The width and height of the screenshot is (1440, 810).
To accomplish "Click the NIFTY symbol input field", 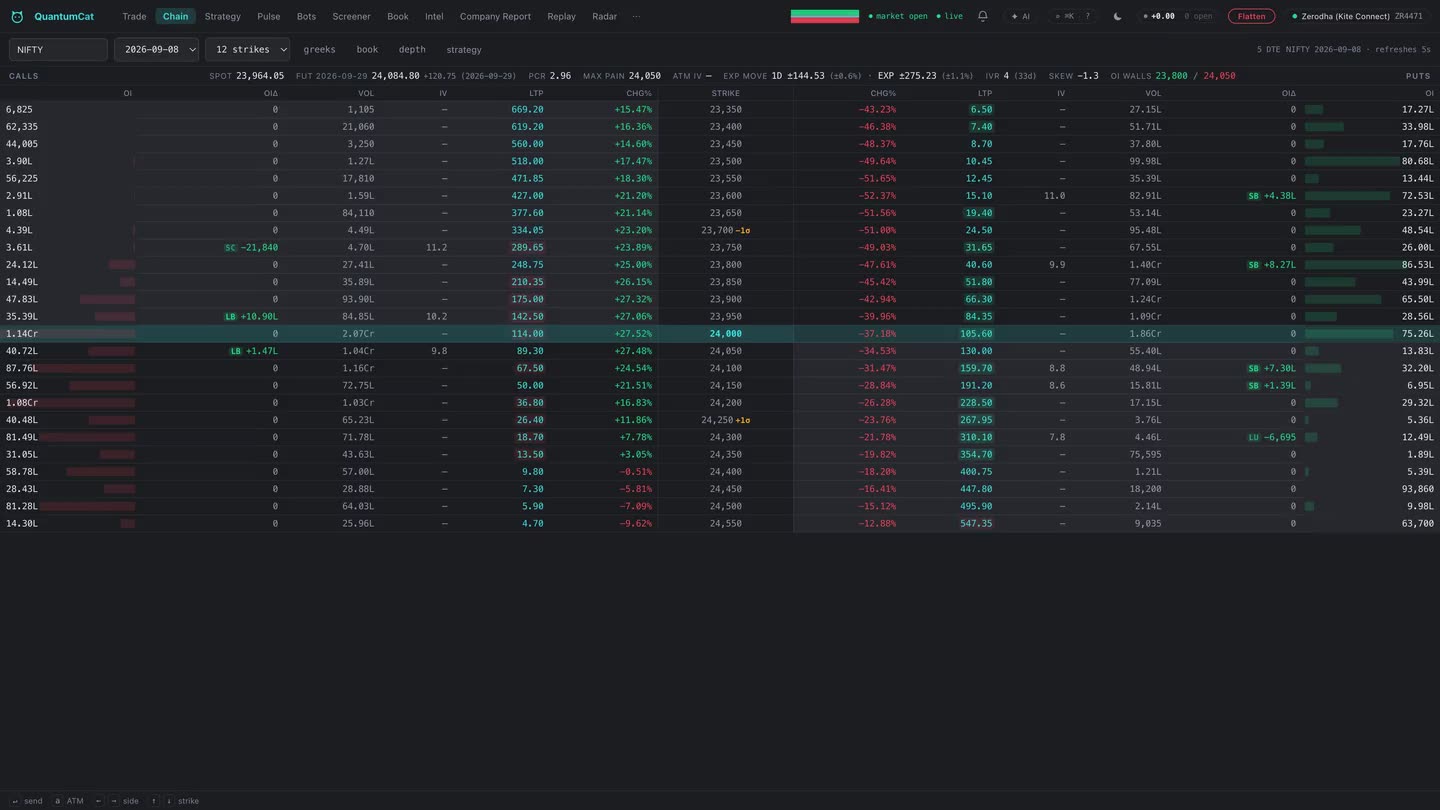I will click(x=58, y=49).
